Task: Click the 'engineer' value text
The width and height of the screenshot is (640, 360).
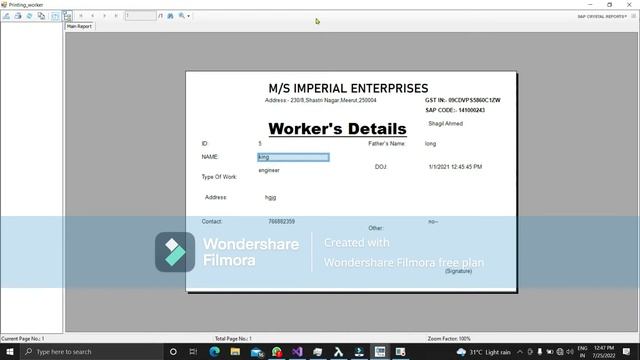Action: coord(269,170)
